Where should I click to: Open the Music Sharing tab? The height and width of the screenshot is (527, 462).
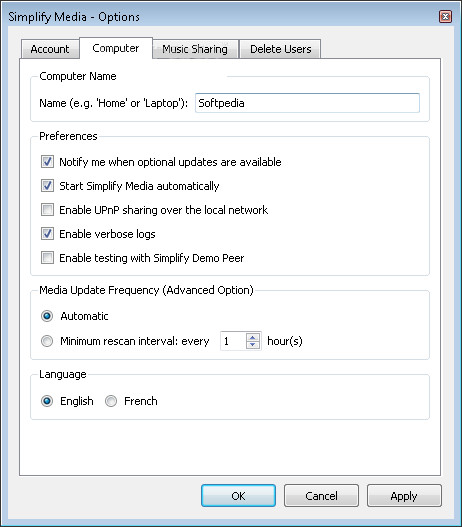pyautogui.click(x=195, y=49)
